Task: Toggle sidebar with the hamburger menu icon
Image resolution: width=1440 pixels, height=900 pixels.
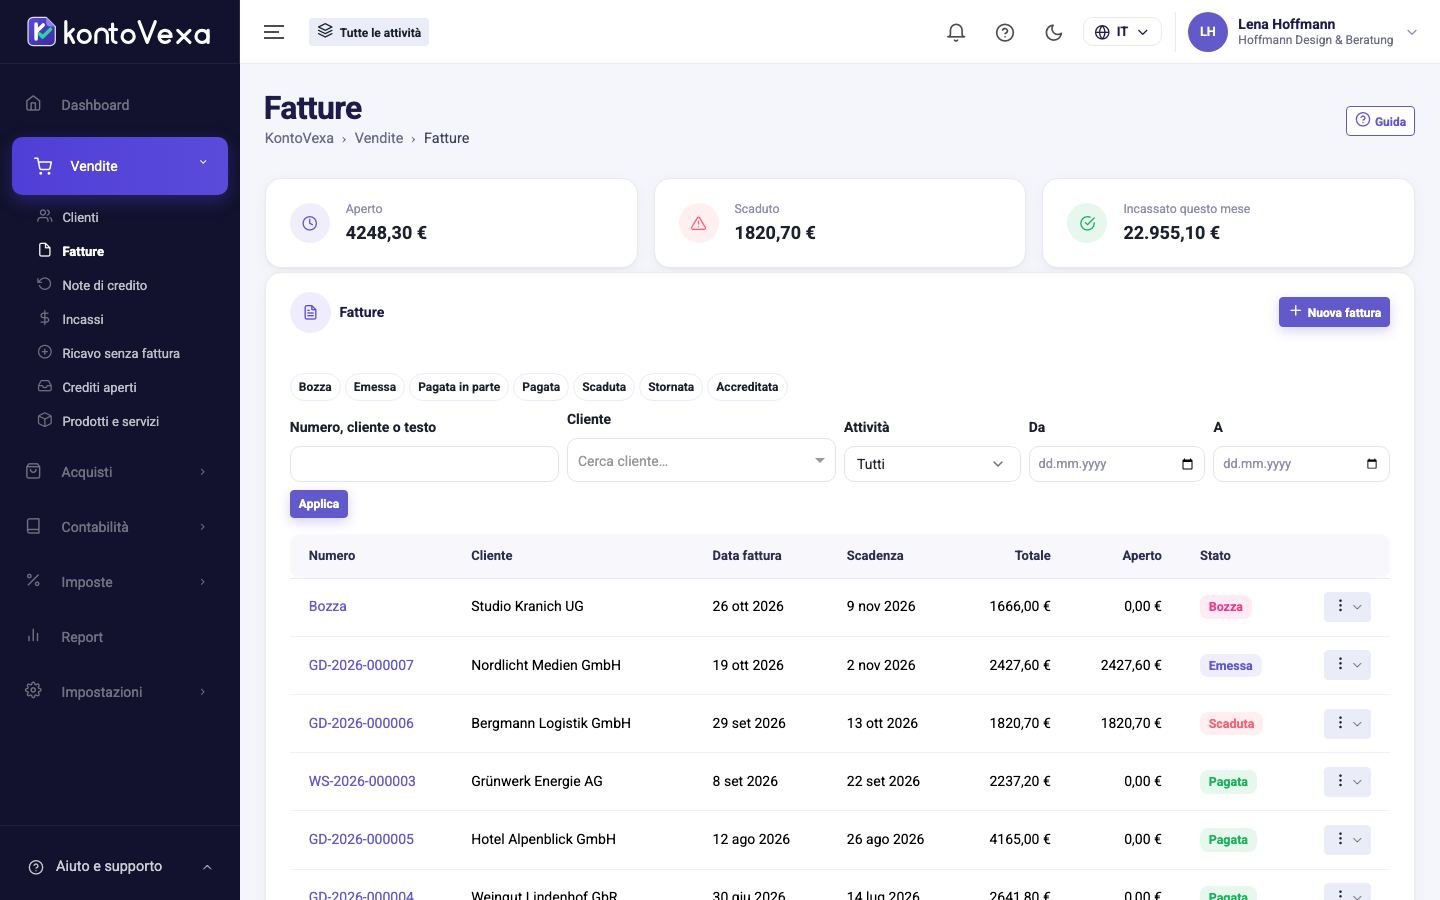Action: (x=274, y=32)
